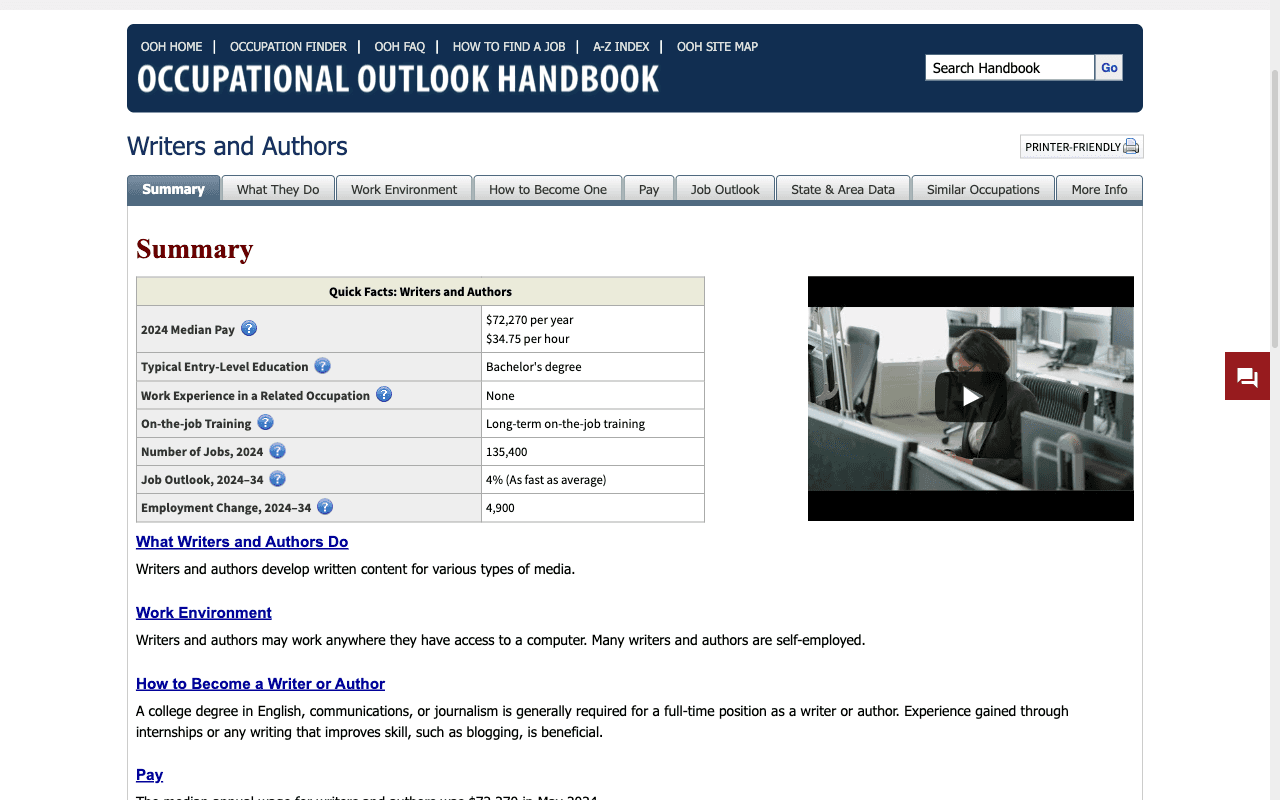Click the "Bachelor's degree" cell
The height and width of the screenshot is (800, 1280).
[x=593, y=366]
